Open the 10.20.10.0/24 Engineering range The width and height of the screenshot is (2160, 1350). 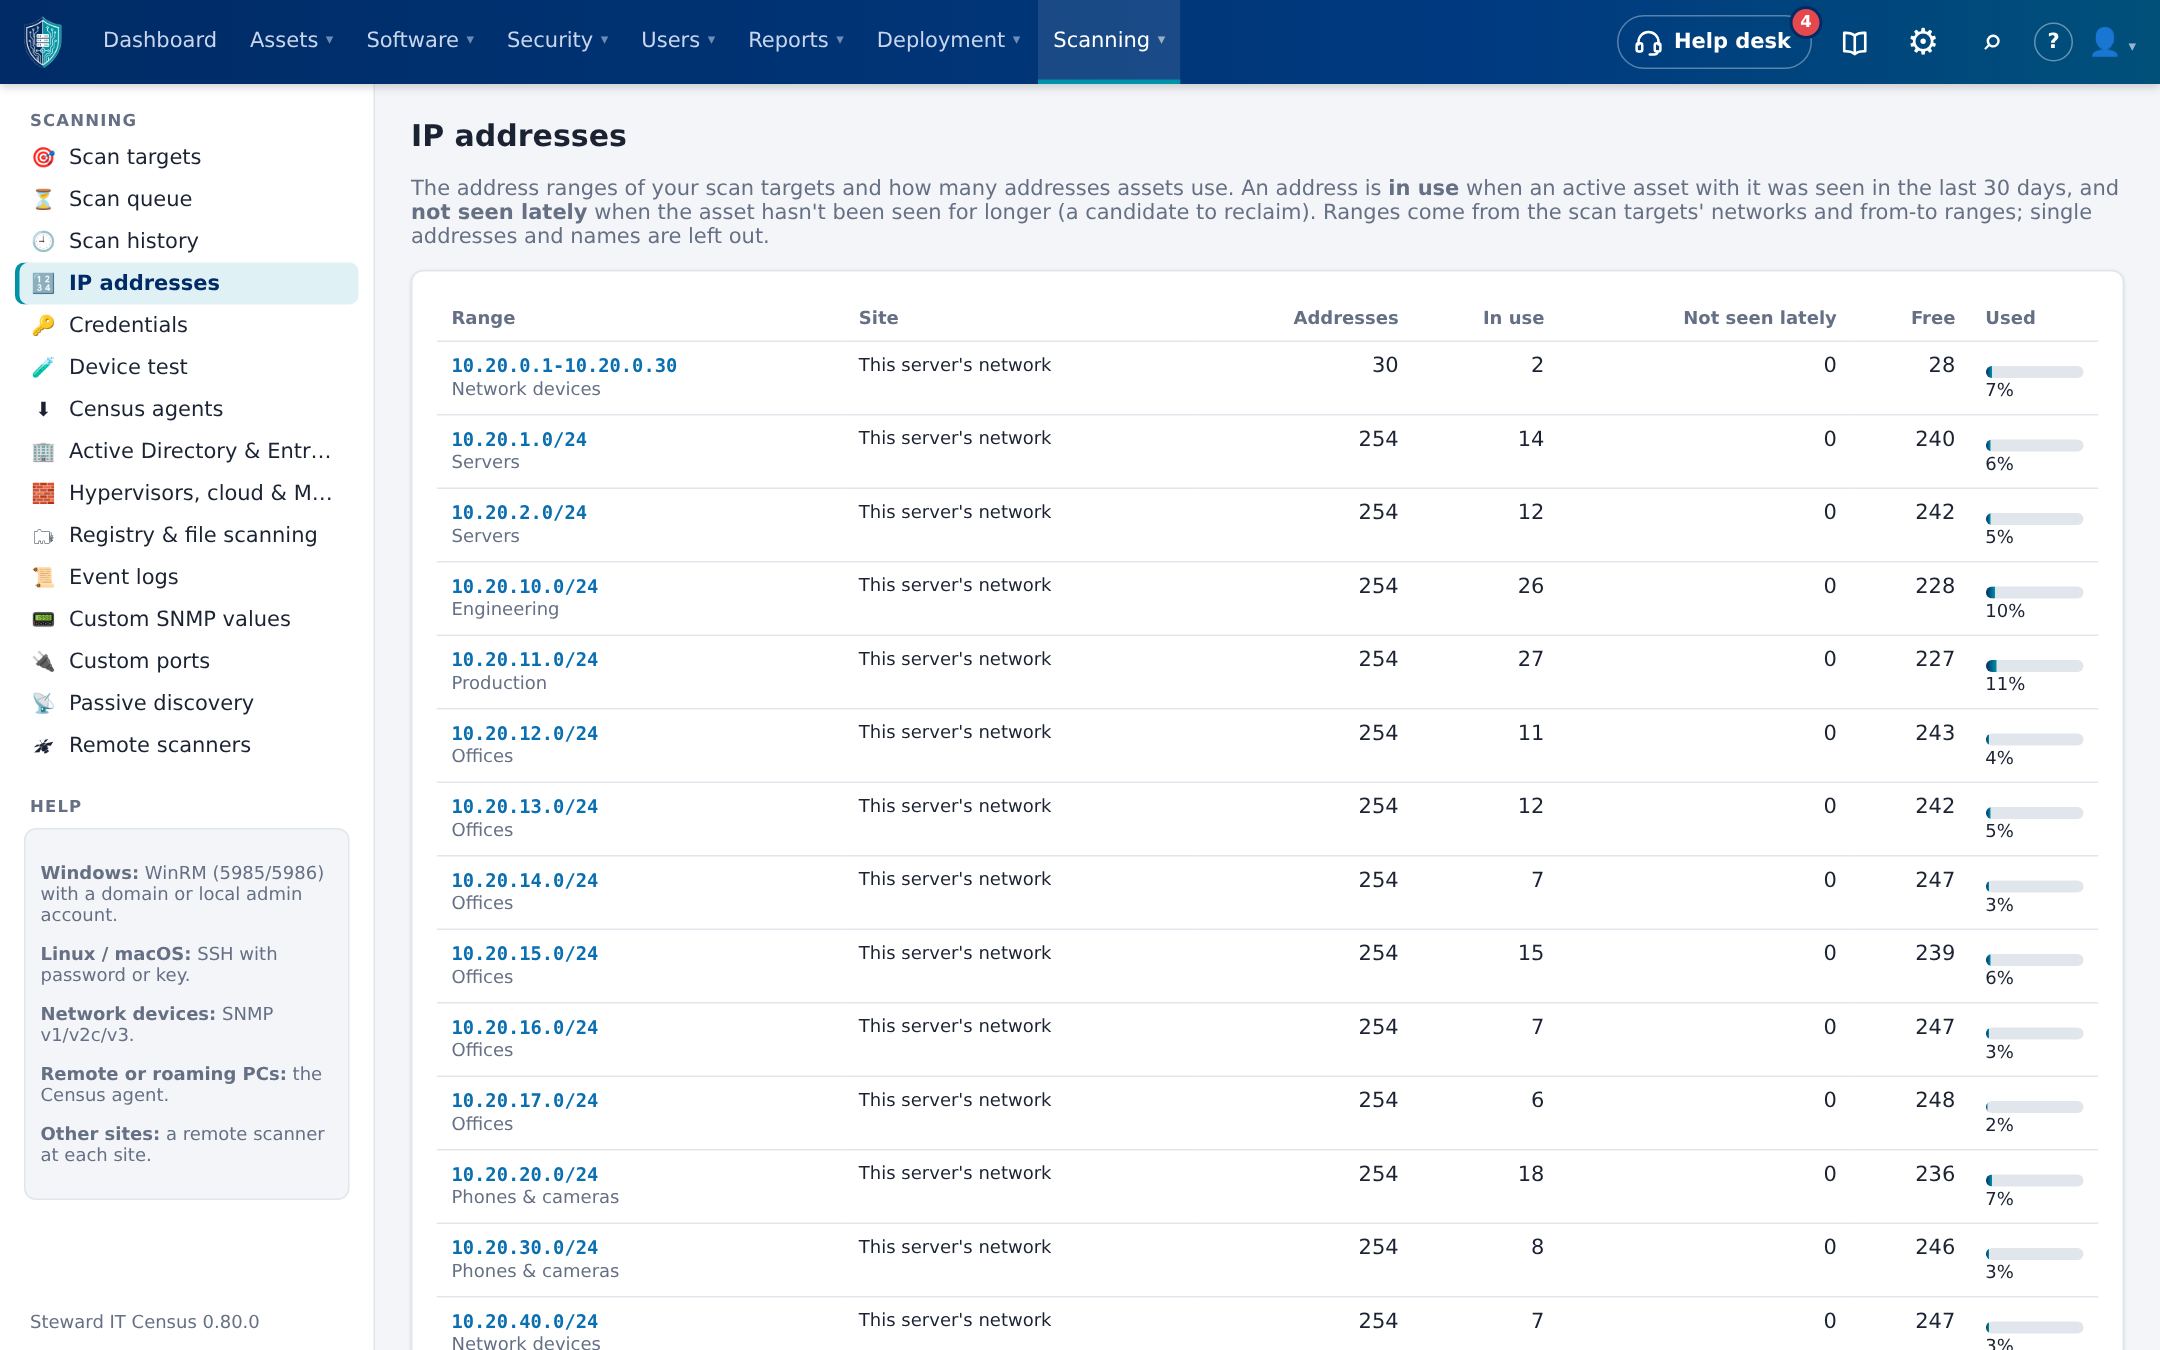pyautogui.click(x=525, y=587)
